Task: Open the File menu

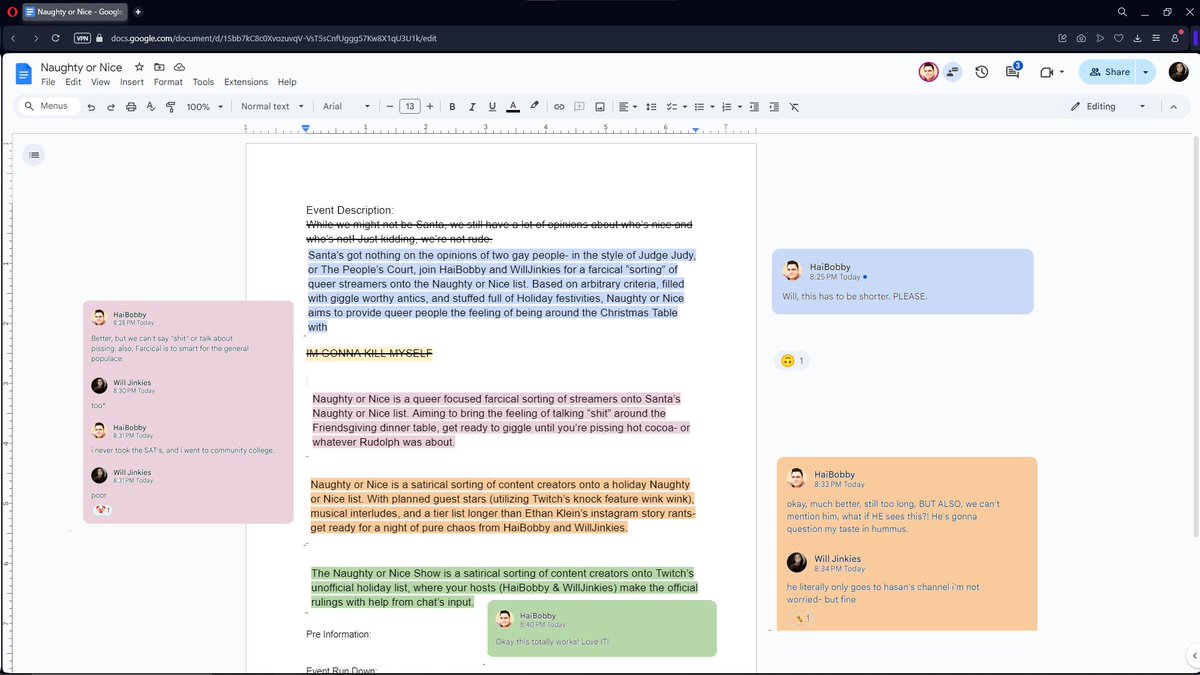Action: 48,82
